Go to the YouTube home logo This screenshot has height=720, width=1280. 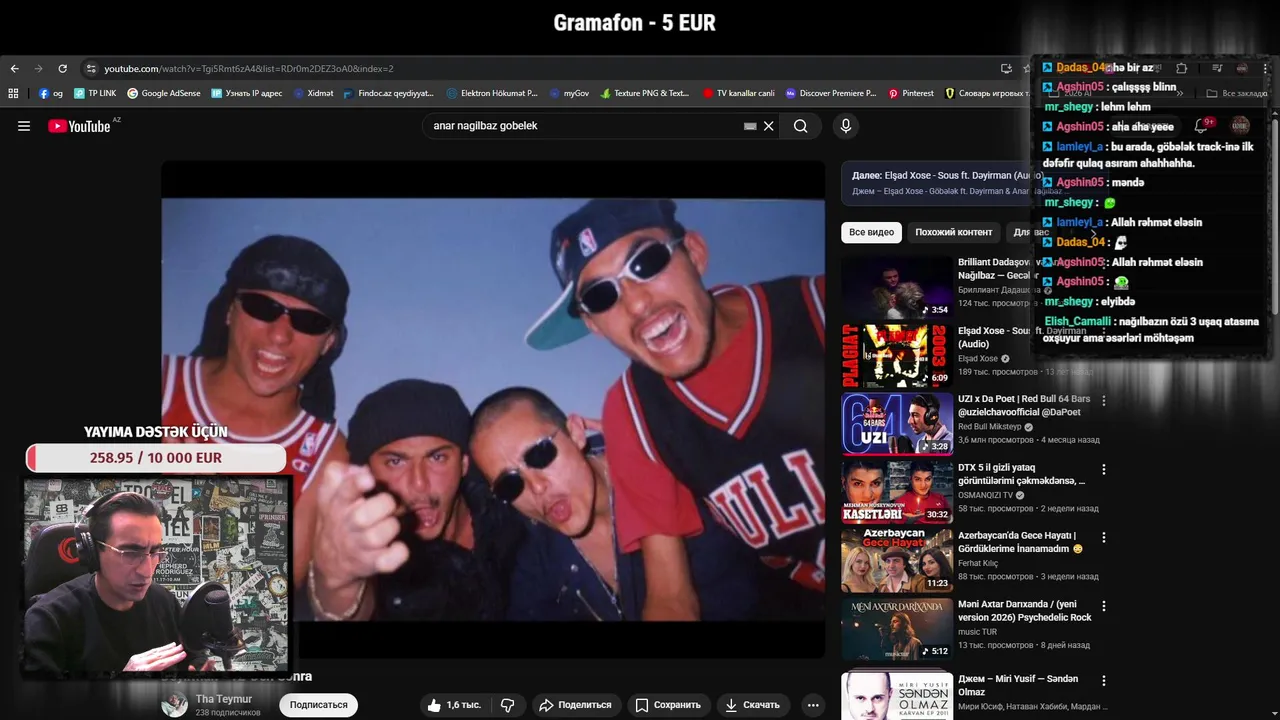[x=79, y=126]
